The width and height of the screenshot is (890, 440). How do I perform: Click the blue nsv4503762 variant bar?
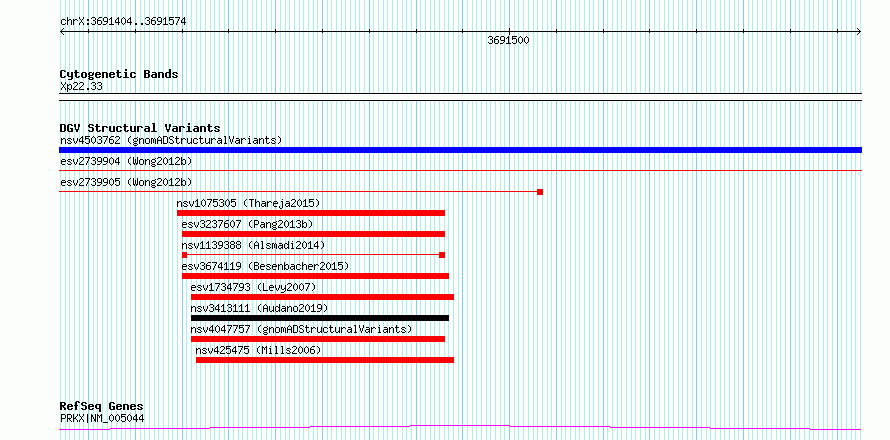click(460, 150)
